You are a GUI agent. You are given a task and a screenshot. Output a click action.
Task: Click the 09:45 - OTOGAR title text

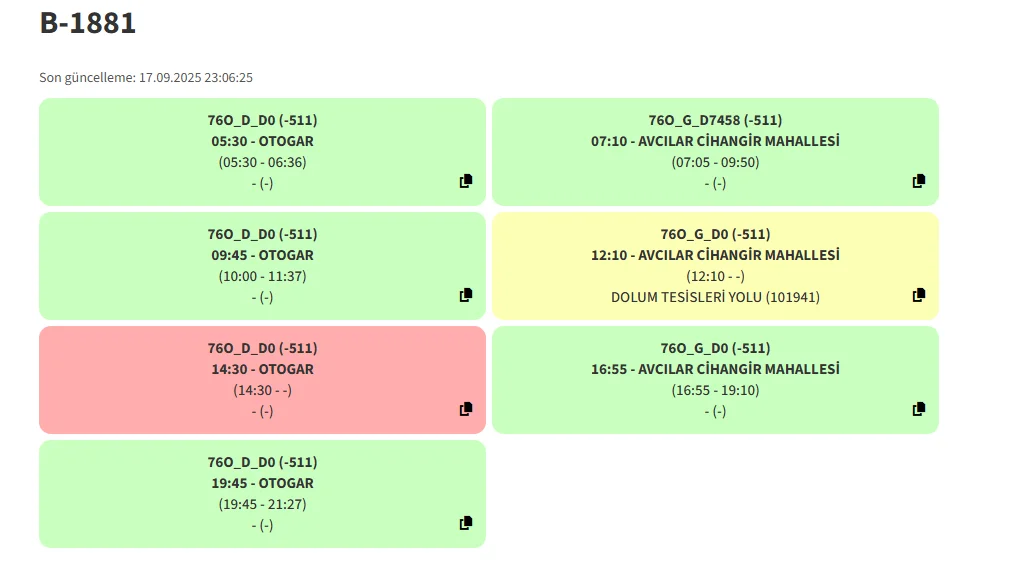(262, 255)
